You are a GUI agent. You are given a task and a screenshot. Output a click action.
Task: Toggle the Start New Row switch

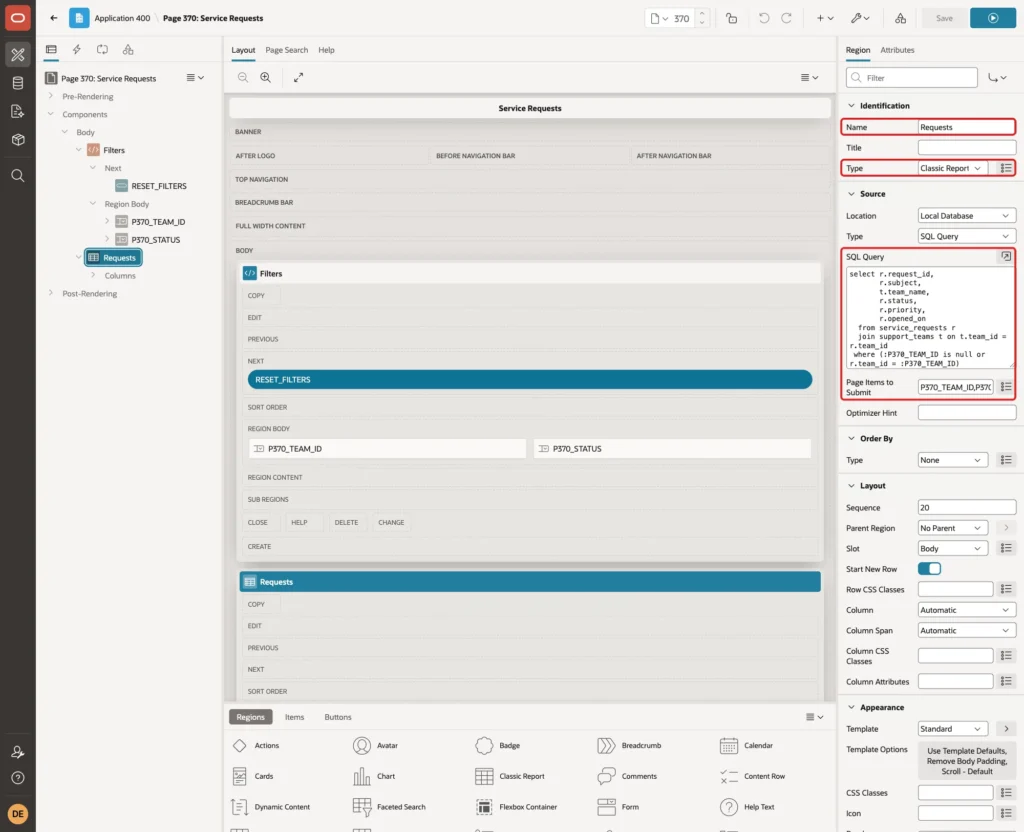pos(929,569)
